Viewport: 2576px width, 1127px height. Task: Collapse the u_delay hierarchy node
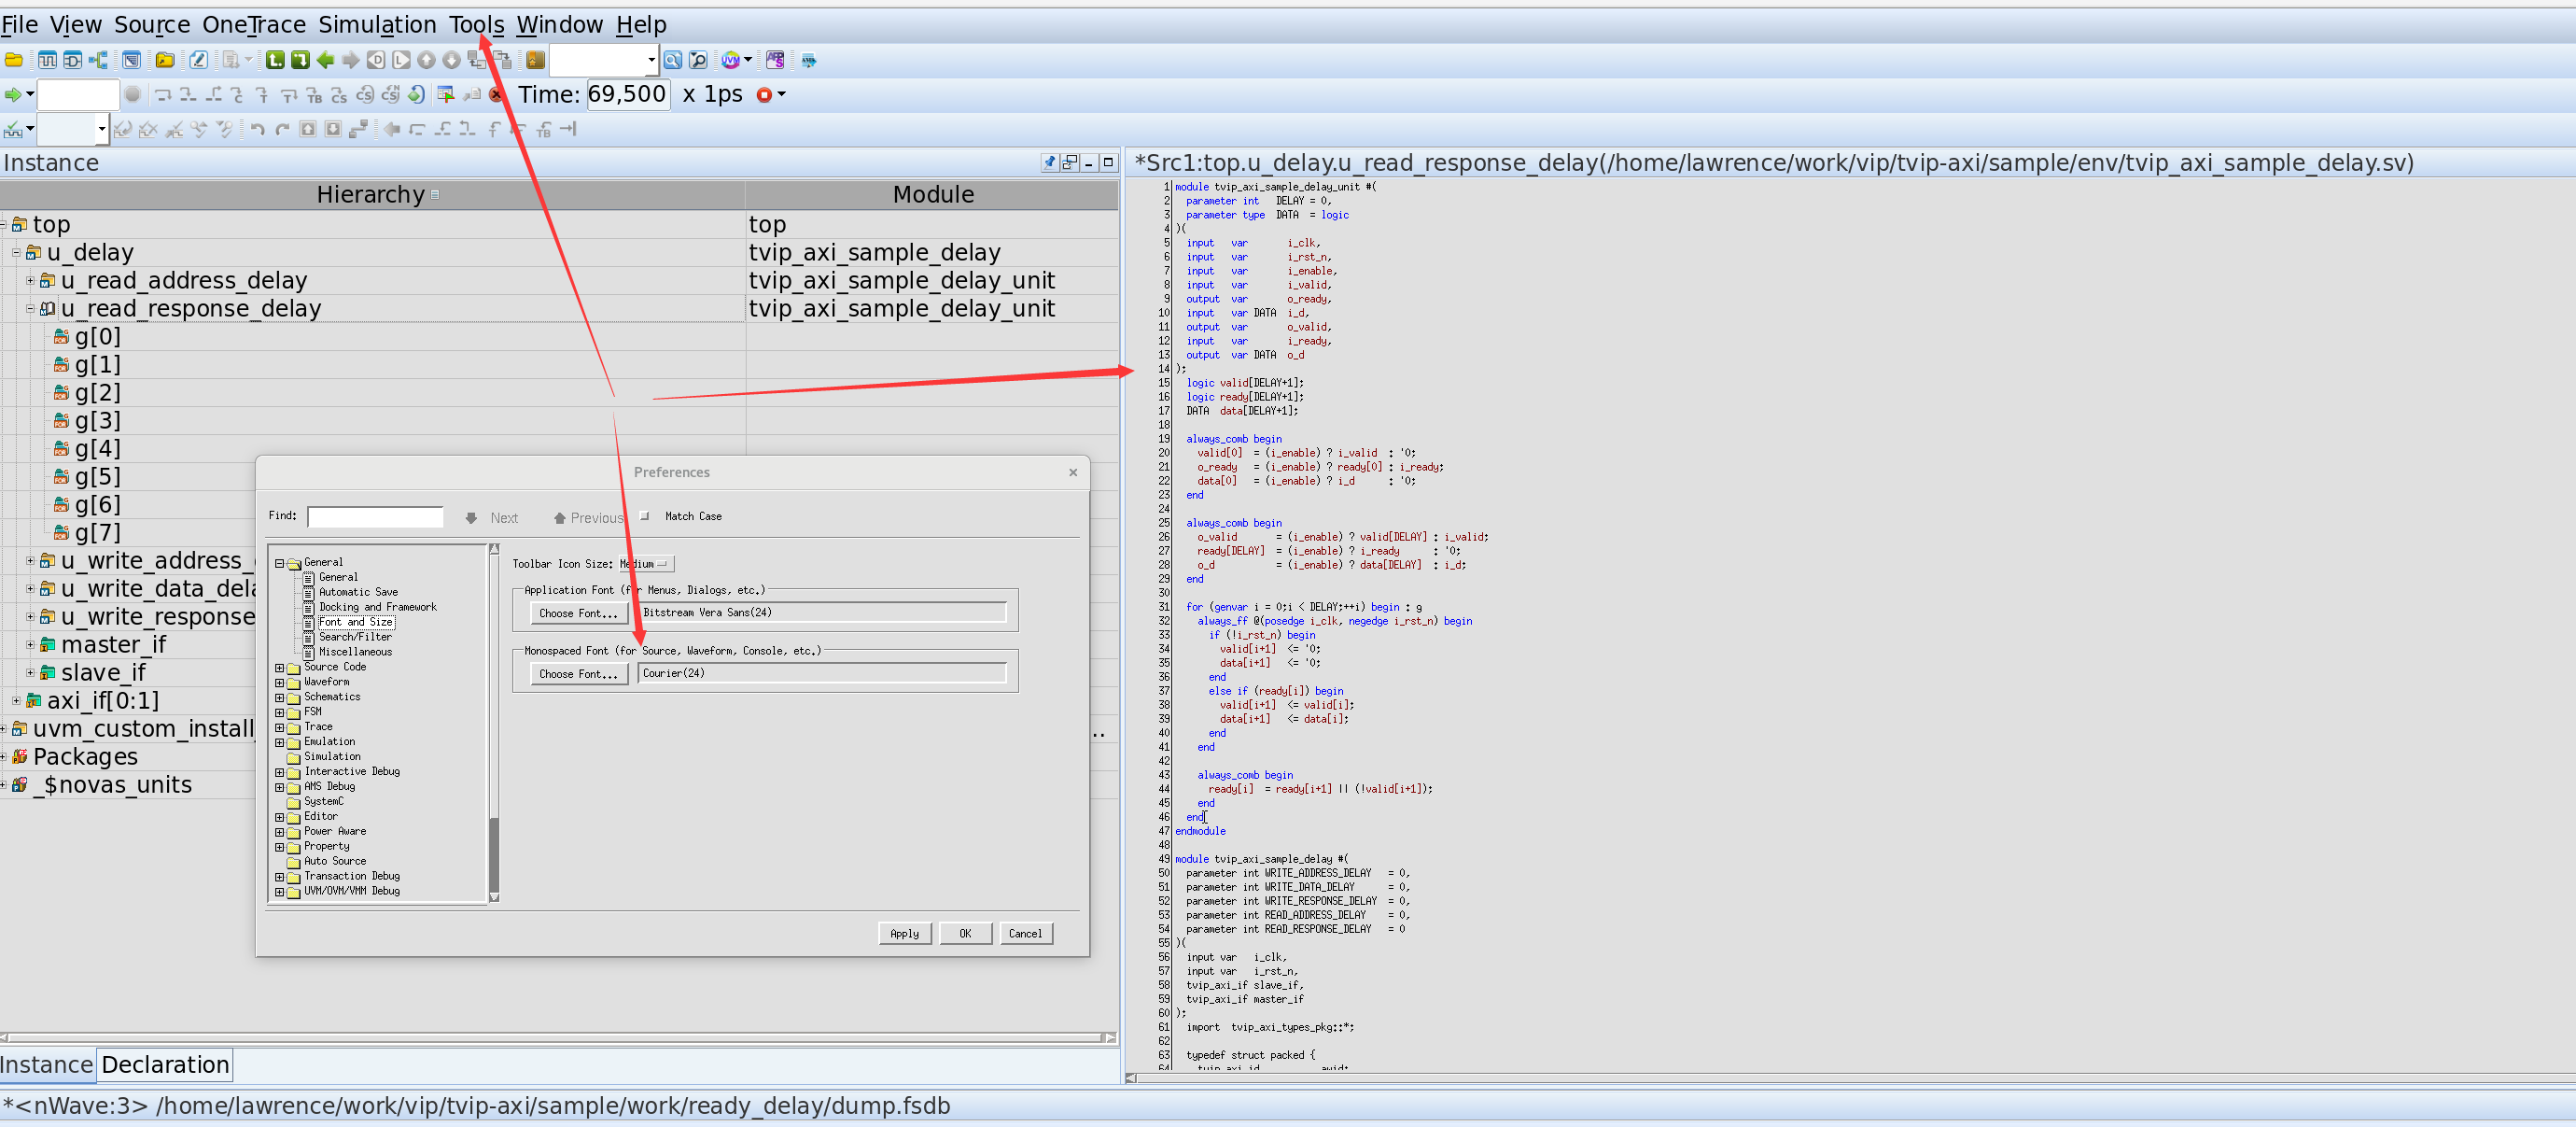click(16, 253)
